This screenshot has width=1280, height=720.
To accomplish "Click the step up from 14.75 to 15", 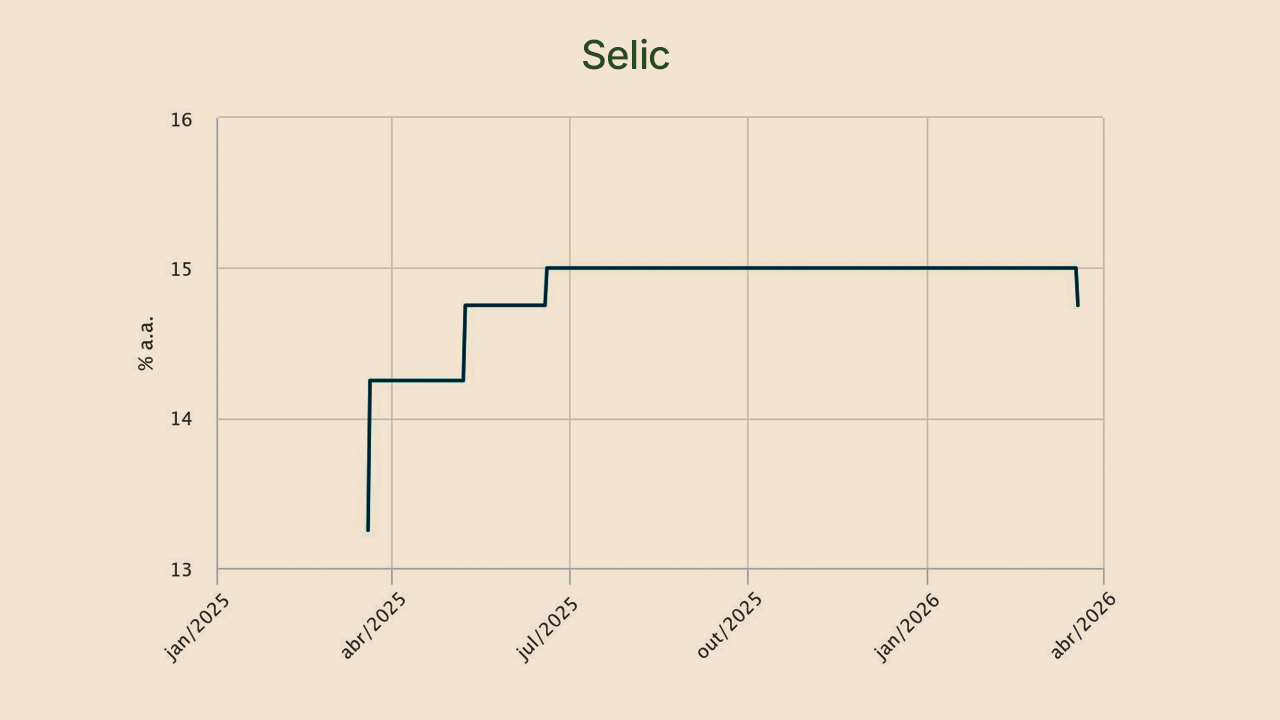I will coord(546,286).
